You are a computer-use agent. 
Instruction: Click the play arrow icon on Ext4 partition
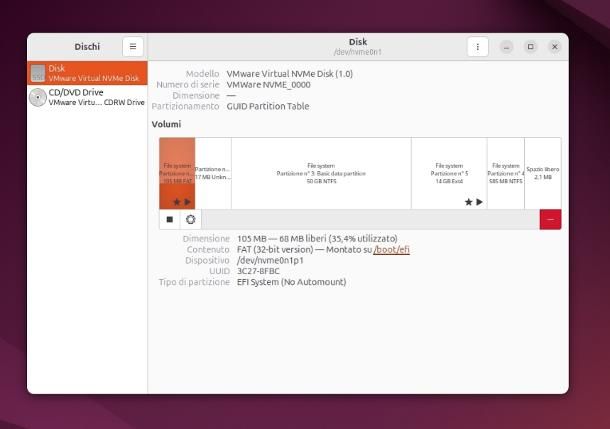coord(480,202)
